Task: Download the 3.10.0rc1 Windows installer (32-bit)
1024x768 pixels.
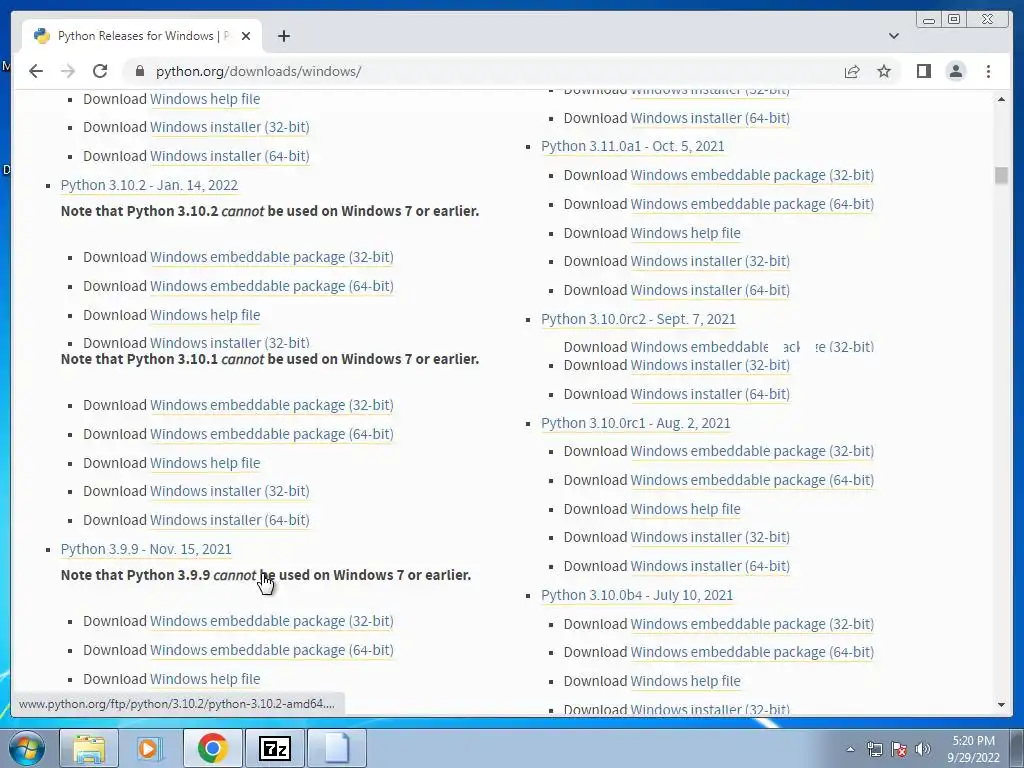Action: pyautogui.click(x=710, y=537)
